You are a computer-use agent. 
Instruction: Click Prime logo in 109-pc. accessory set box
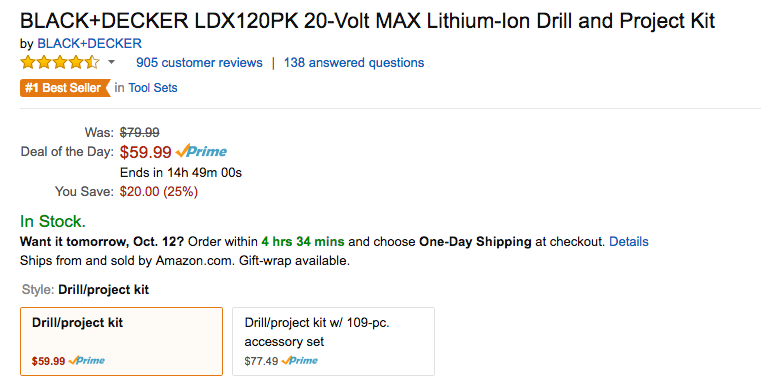click(x=299, y=361)
